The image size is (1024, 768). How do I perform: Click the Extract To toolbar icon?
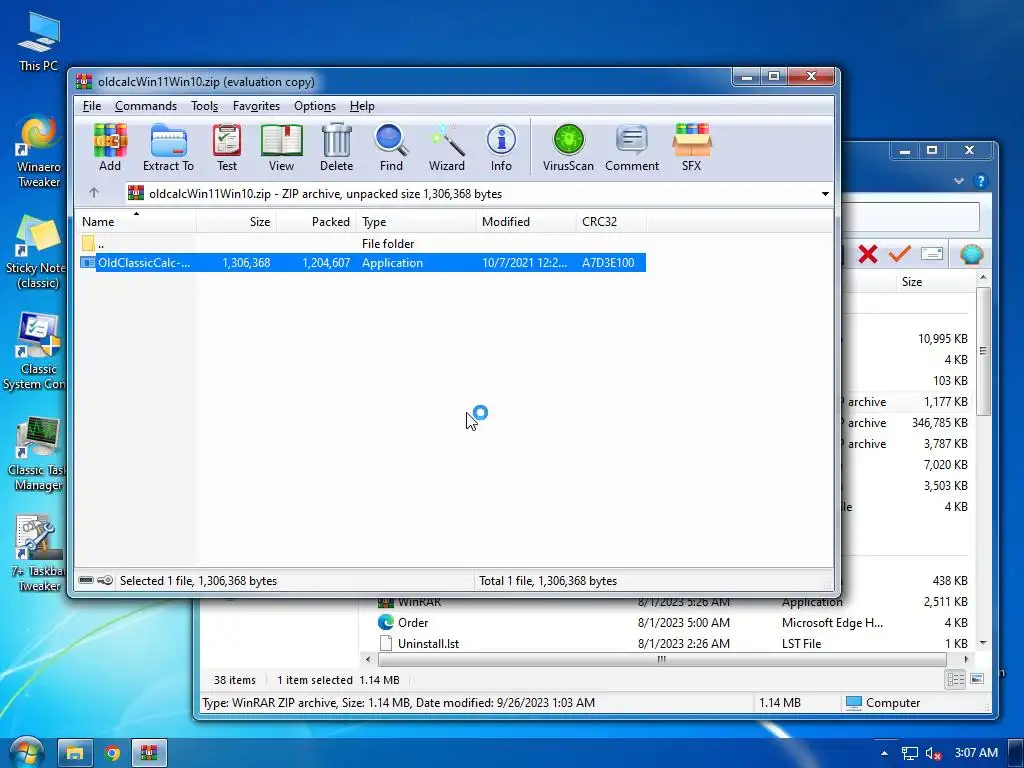pyautogui.click(x=168, y=148)
